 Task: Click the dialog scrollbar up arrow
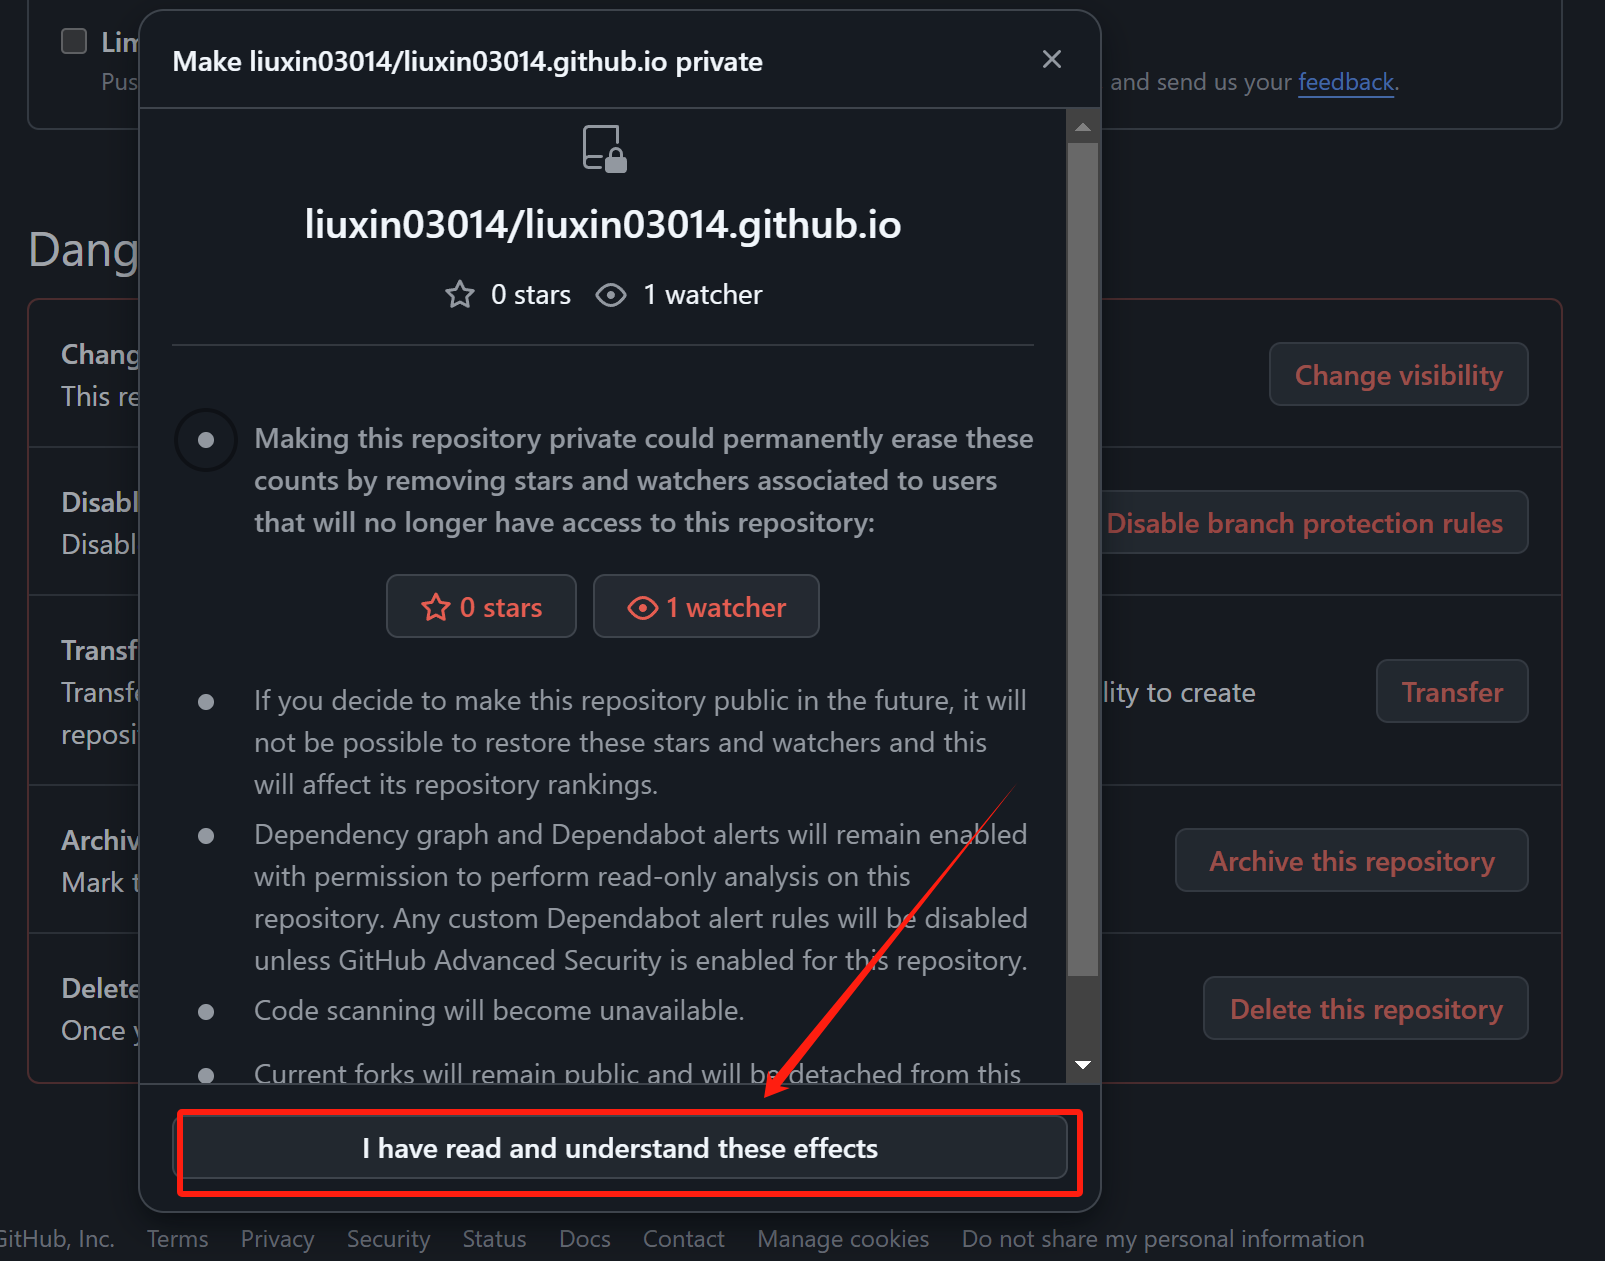click(1083, 127)
